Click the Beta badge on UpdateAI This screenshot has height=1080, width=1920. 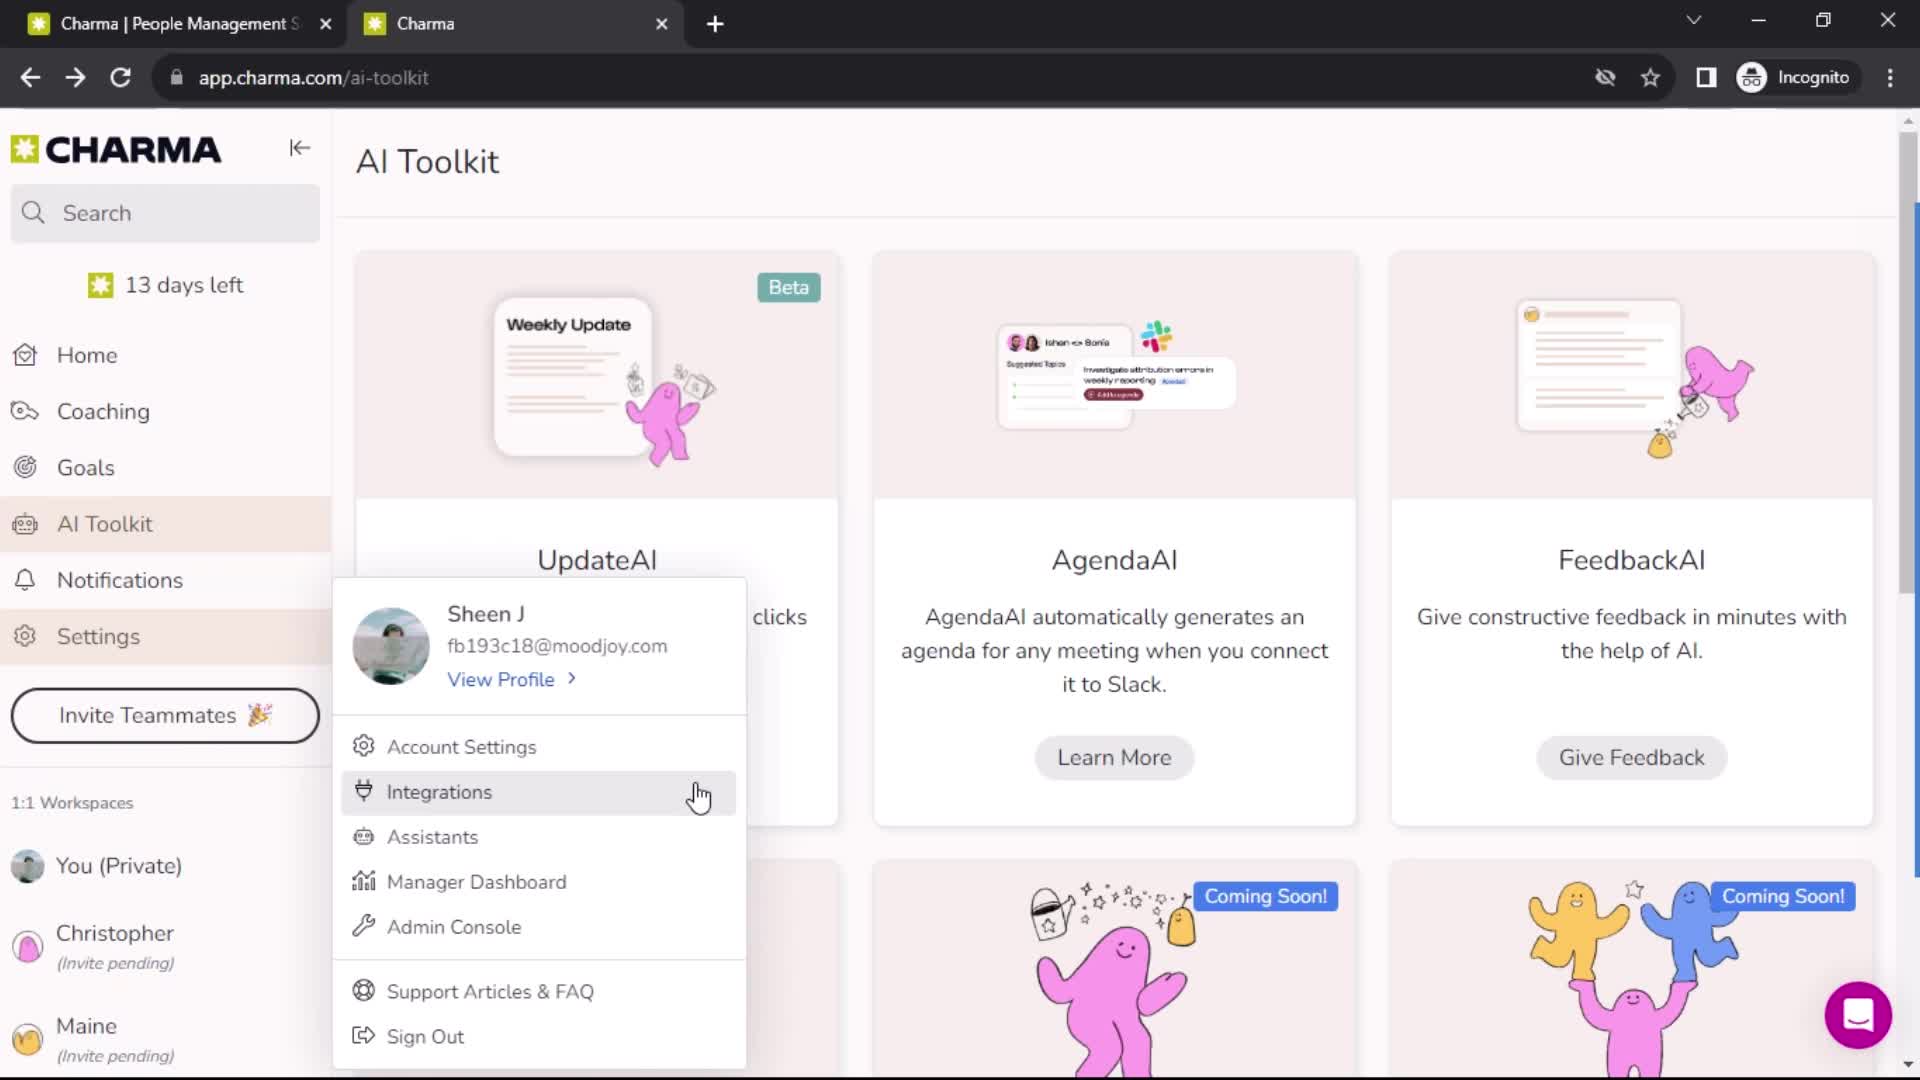click(x=788, y=287)
